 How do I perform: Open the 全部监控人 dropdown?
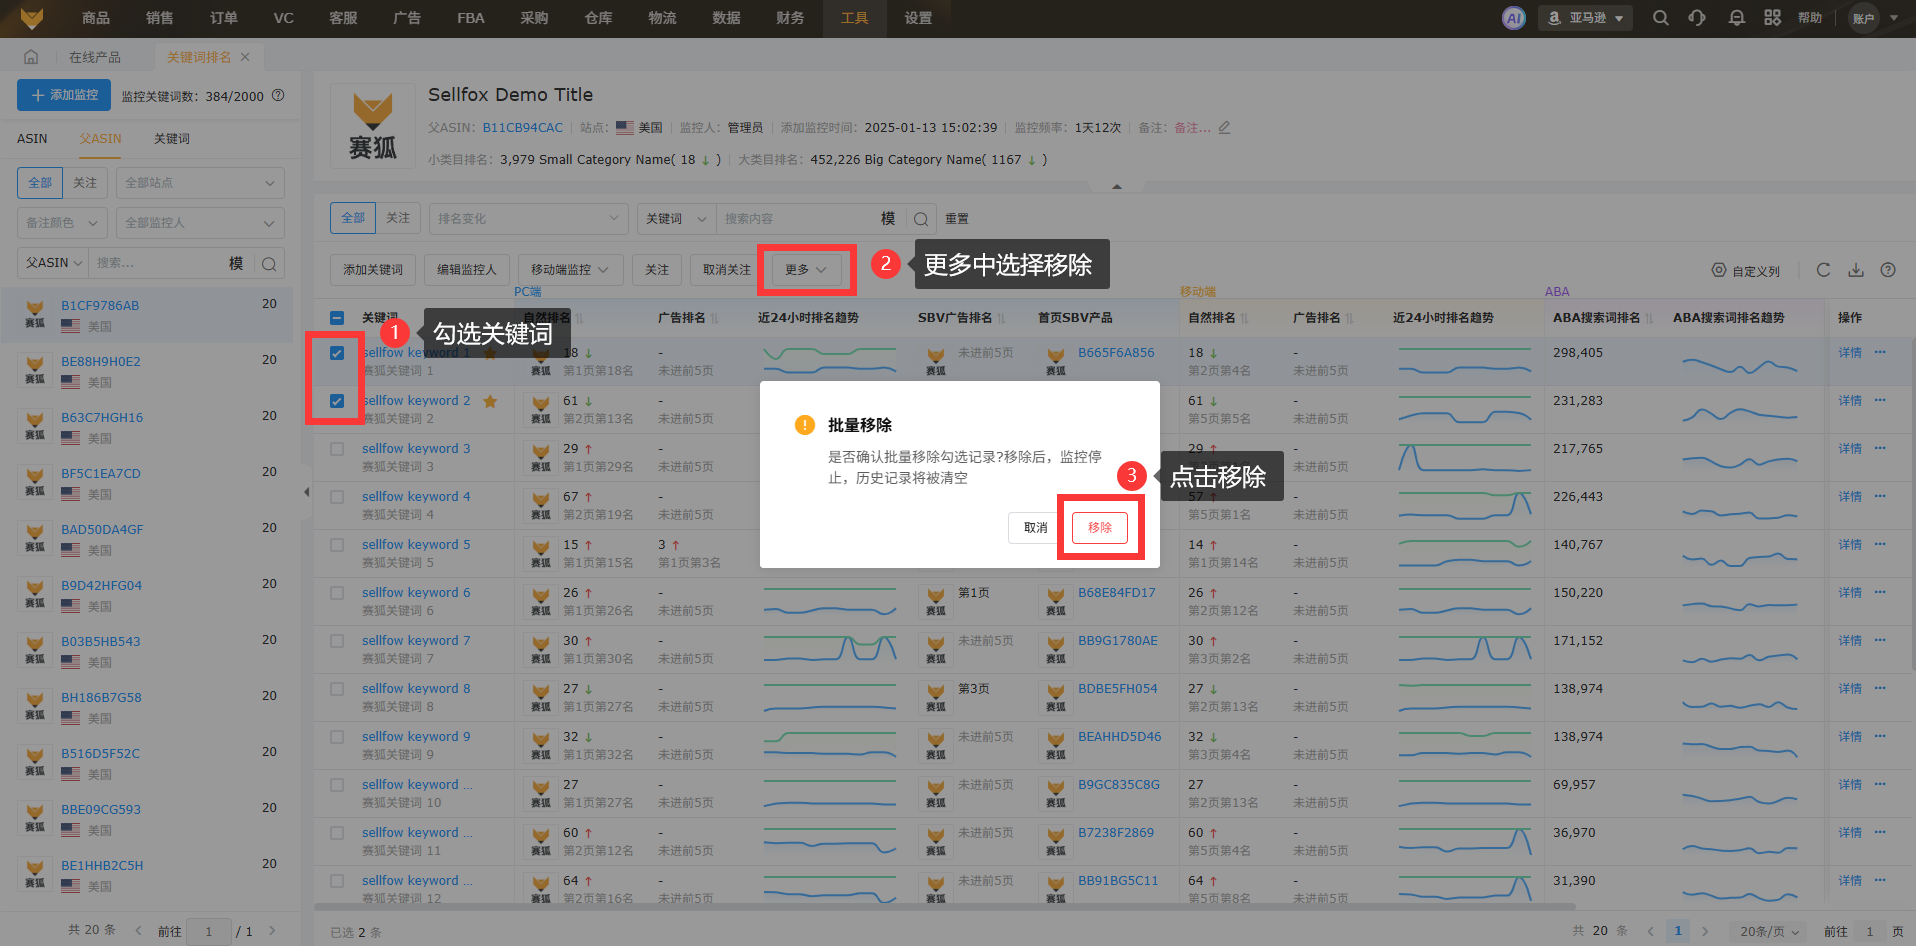tap(200, 223)
